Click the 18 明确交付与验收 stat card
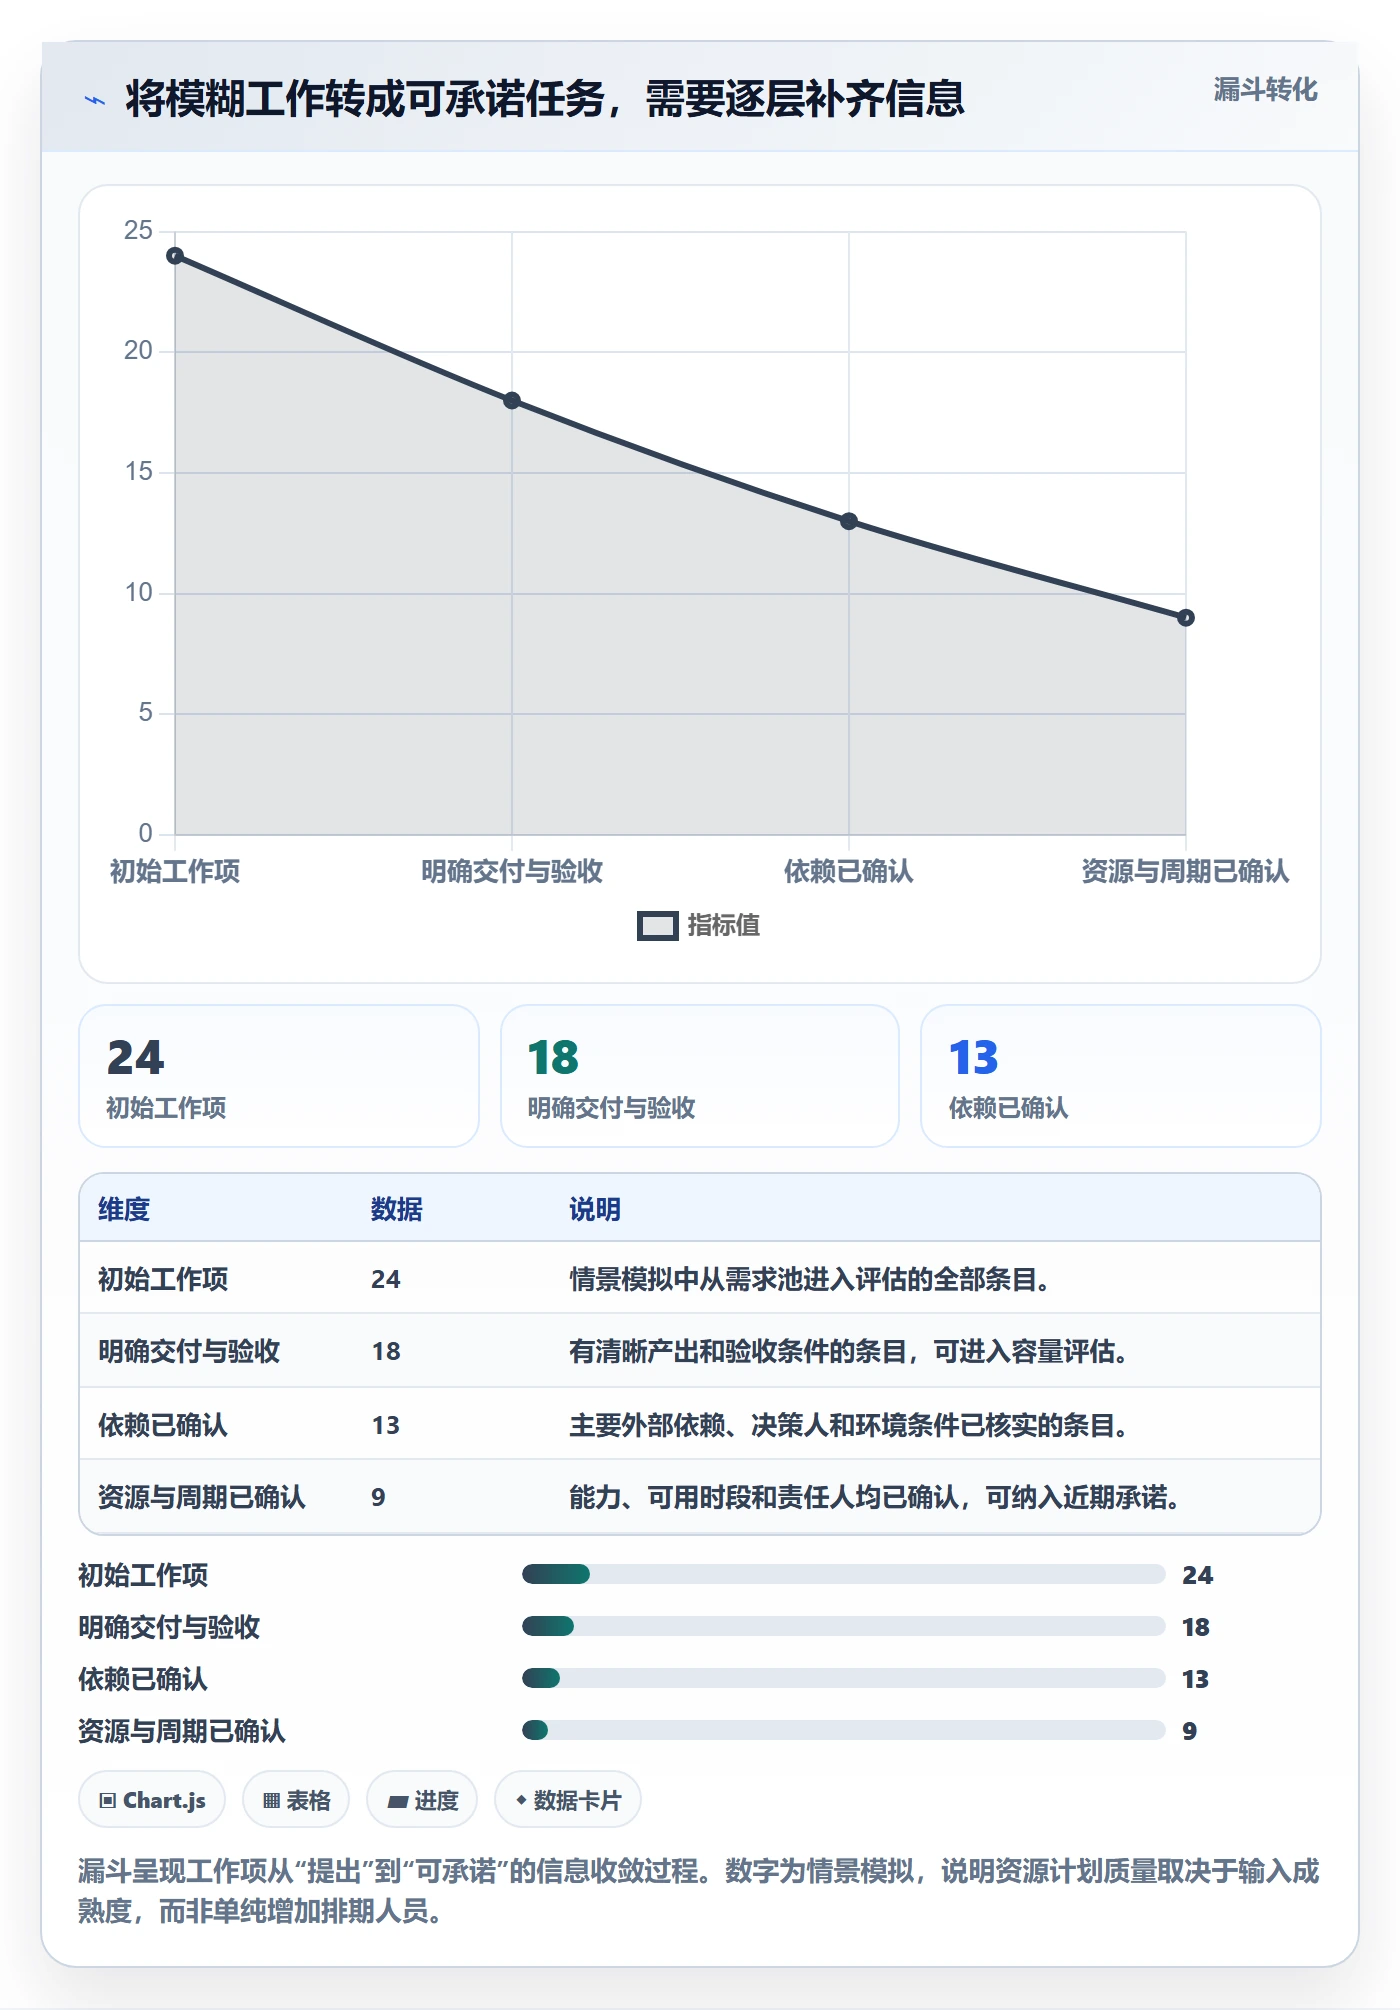The height and width of the screenshot is (2010, 1400). tap(700, 1076)
